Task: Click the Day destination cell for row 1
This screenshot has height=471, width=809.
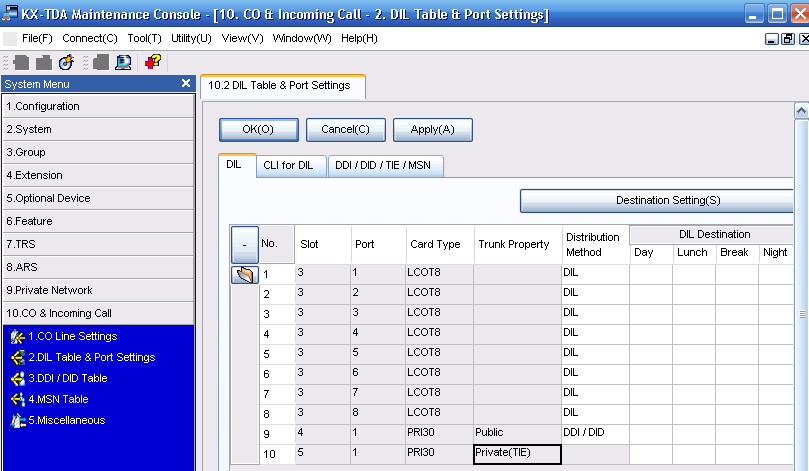Action: (x=651, y=273)
